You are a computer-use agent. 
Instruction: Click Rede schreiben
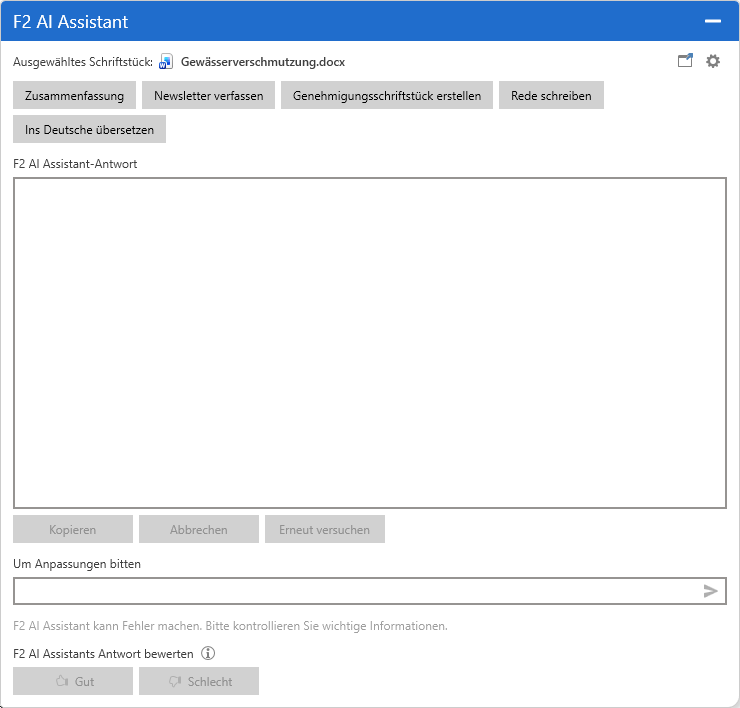pos(551,95)
